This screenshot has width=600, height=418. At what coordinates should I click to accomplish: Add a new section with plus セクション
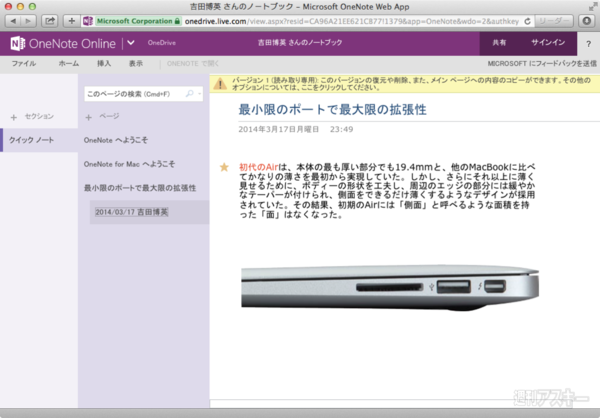point(32,117)
